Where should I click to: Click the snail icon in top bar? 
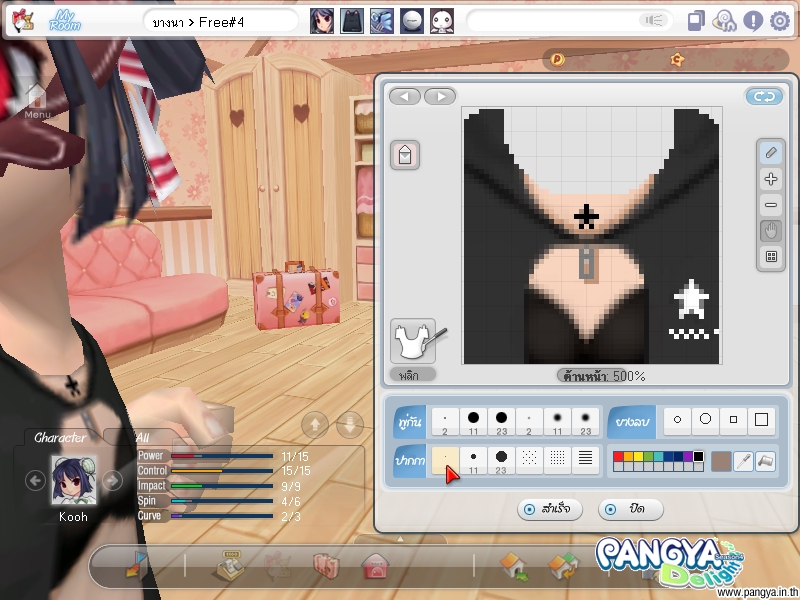tap(724, 21)
